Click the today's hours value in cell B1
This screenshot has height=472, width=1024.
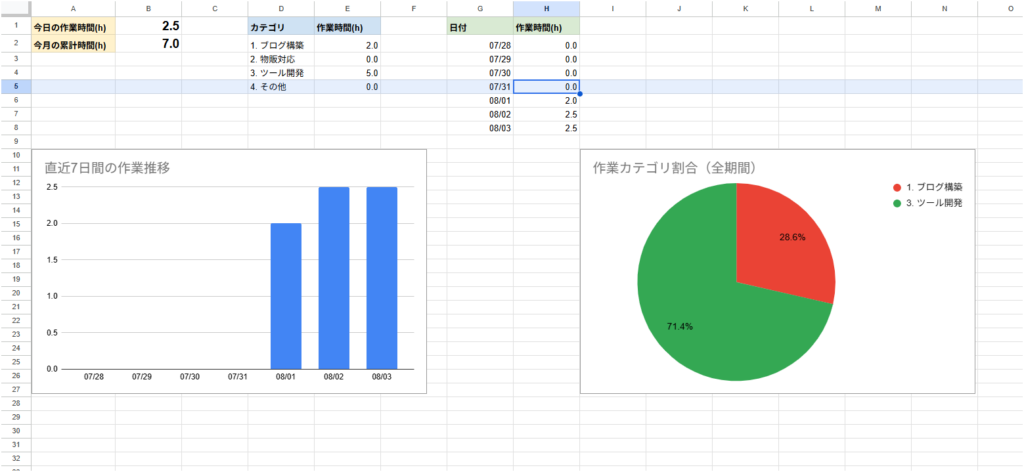[149, 27]
